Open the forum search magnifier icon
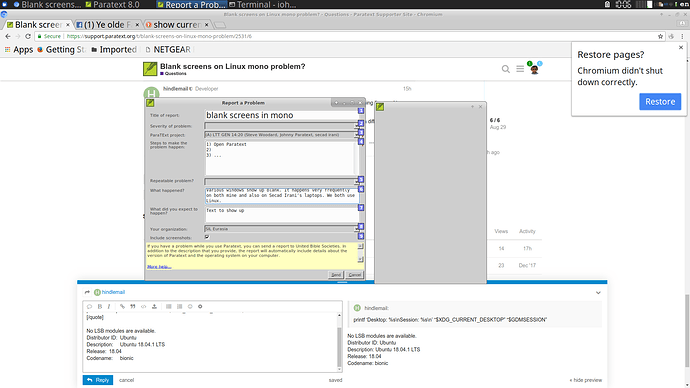Screen dimensions: 690x388 [506, 69]
